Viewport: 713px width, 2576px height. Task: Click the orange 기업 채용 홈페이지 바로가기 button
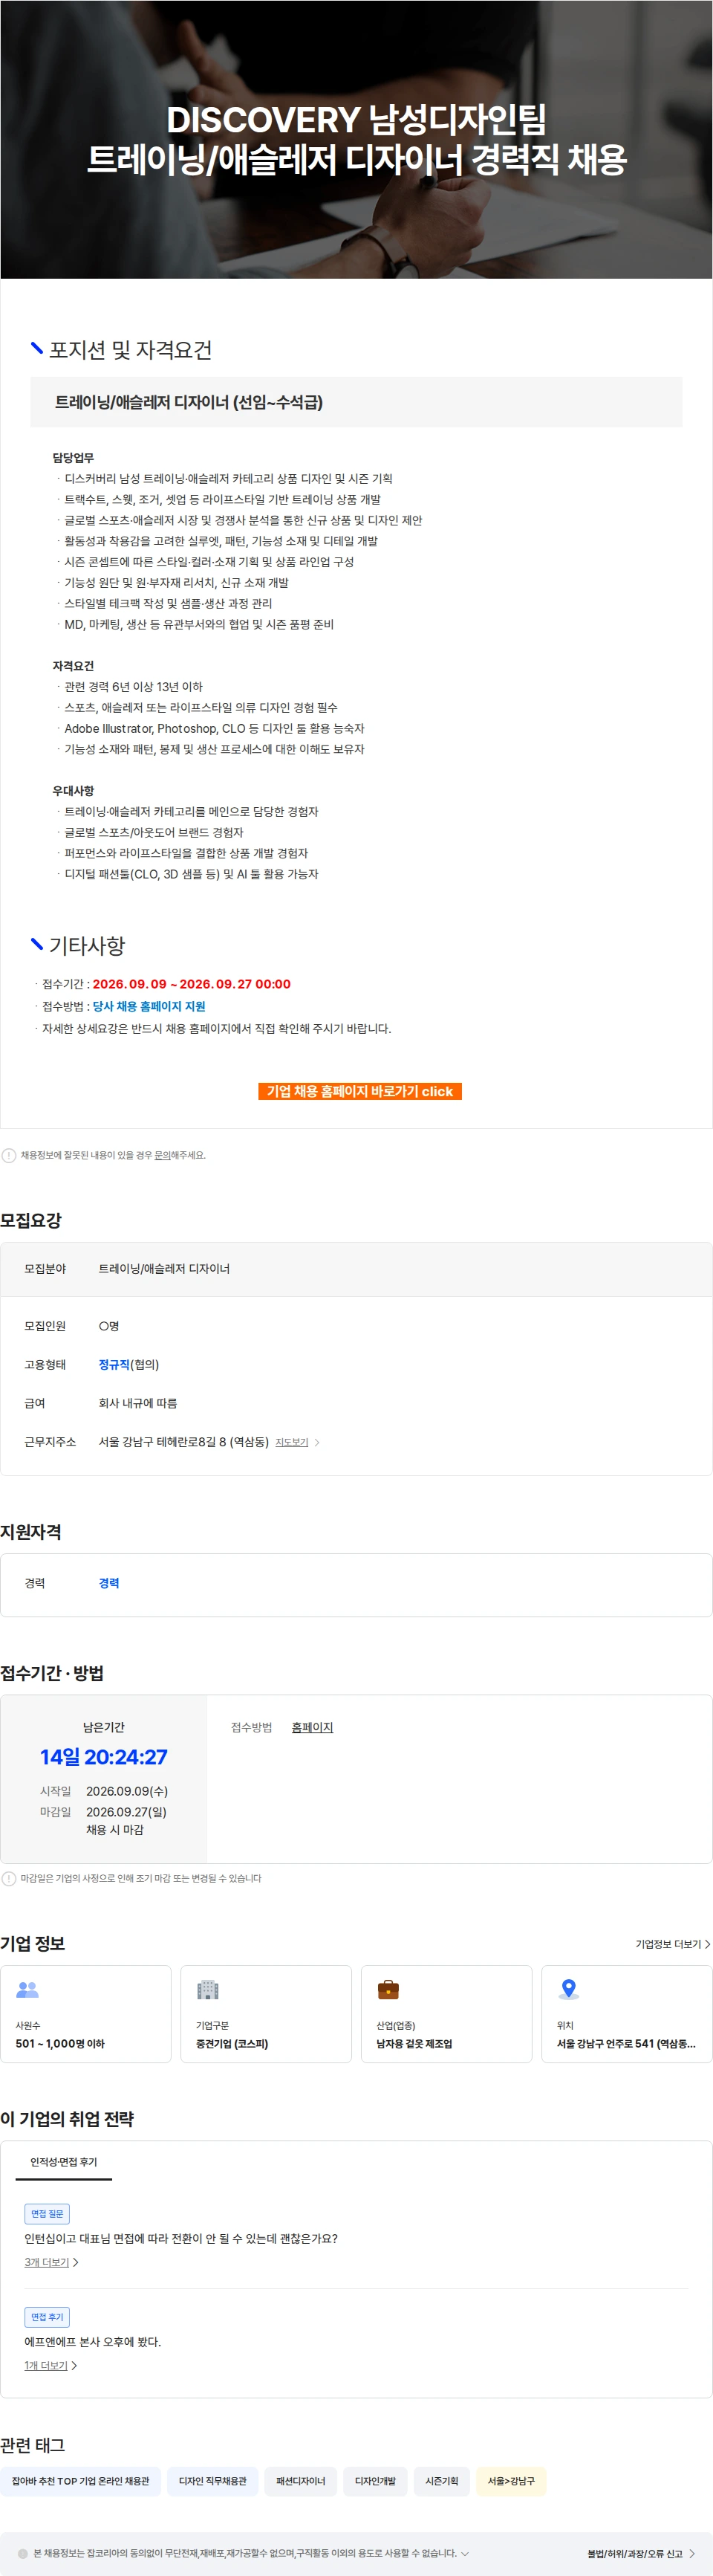(359, 1091)
